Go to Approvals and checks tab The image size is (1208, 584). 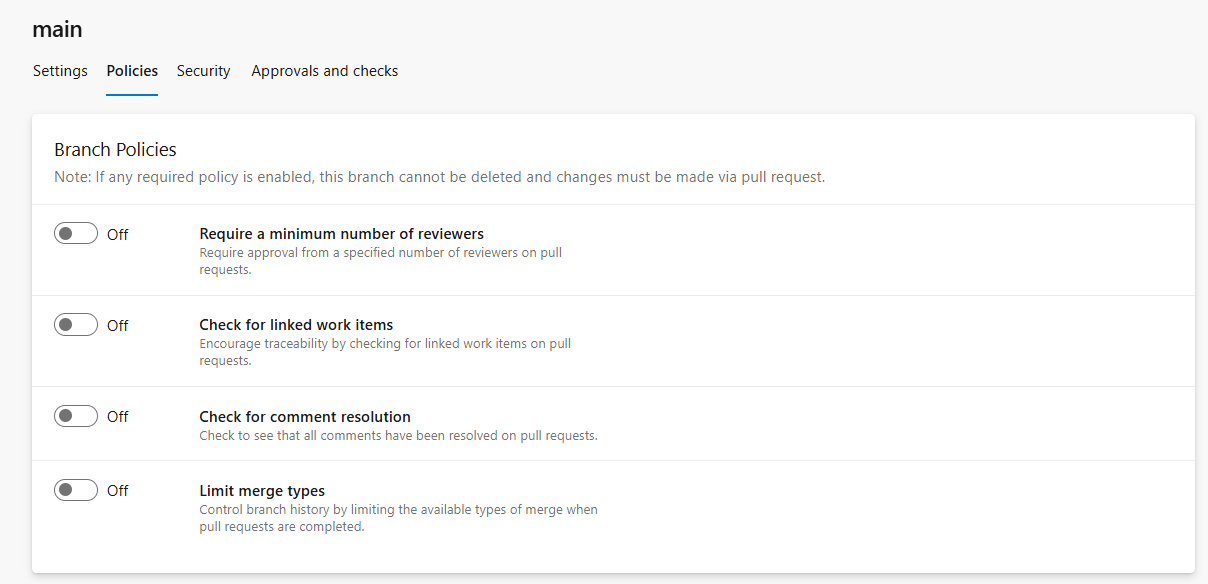[x=325, y=71]
